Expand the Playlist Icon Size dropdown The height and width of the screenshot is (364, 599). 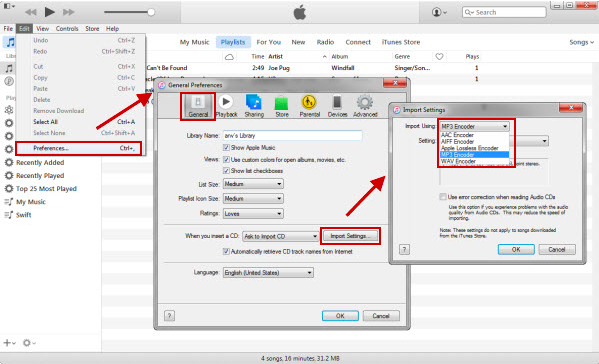click(253, 199)
